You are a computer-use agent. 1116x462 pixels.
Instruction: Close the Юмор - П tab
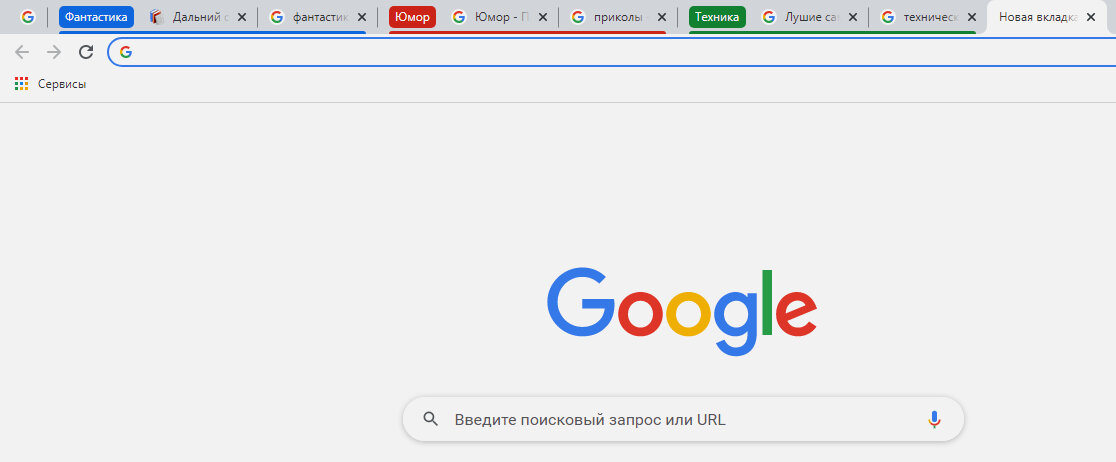(542, 17)
